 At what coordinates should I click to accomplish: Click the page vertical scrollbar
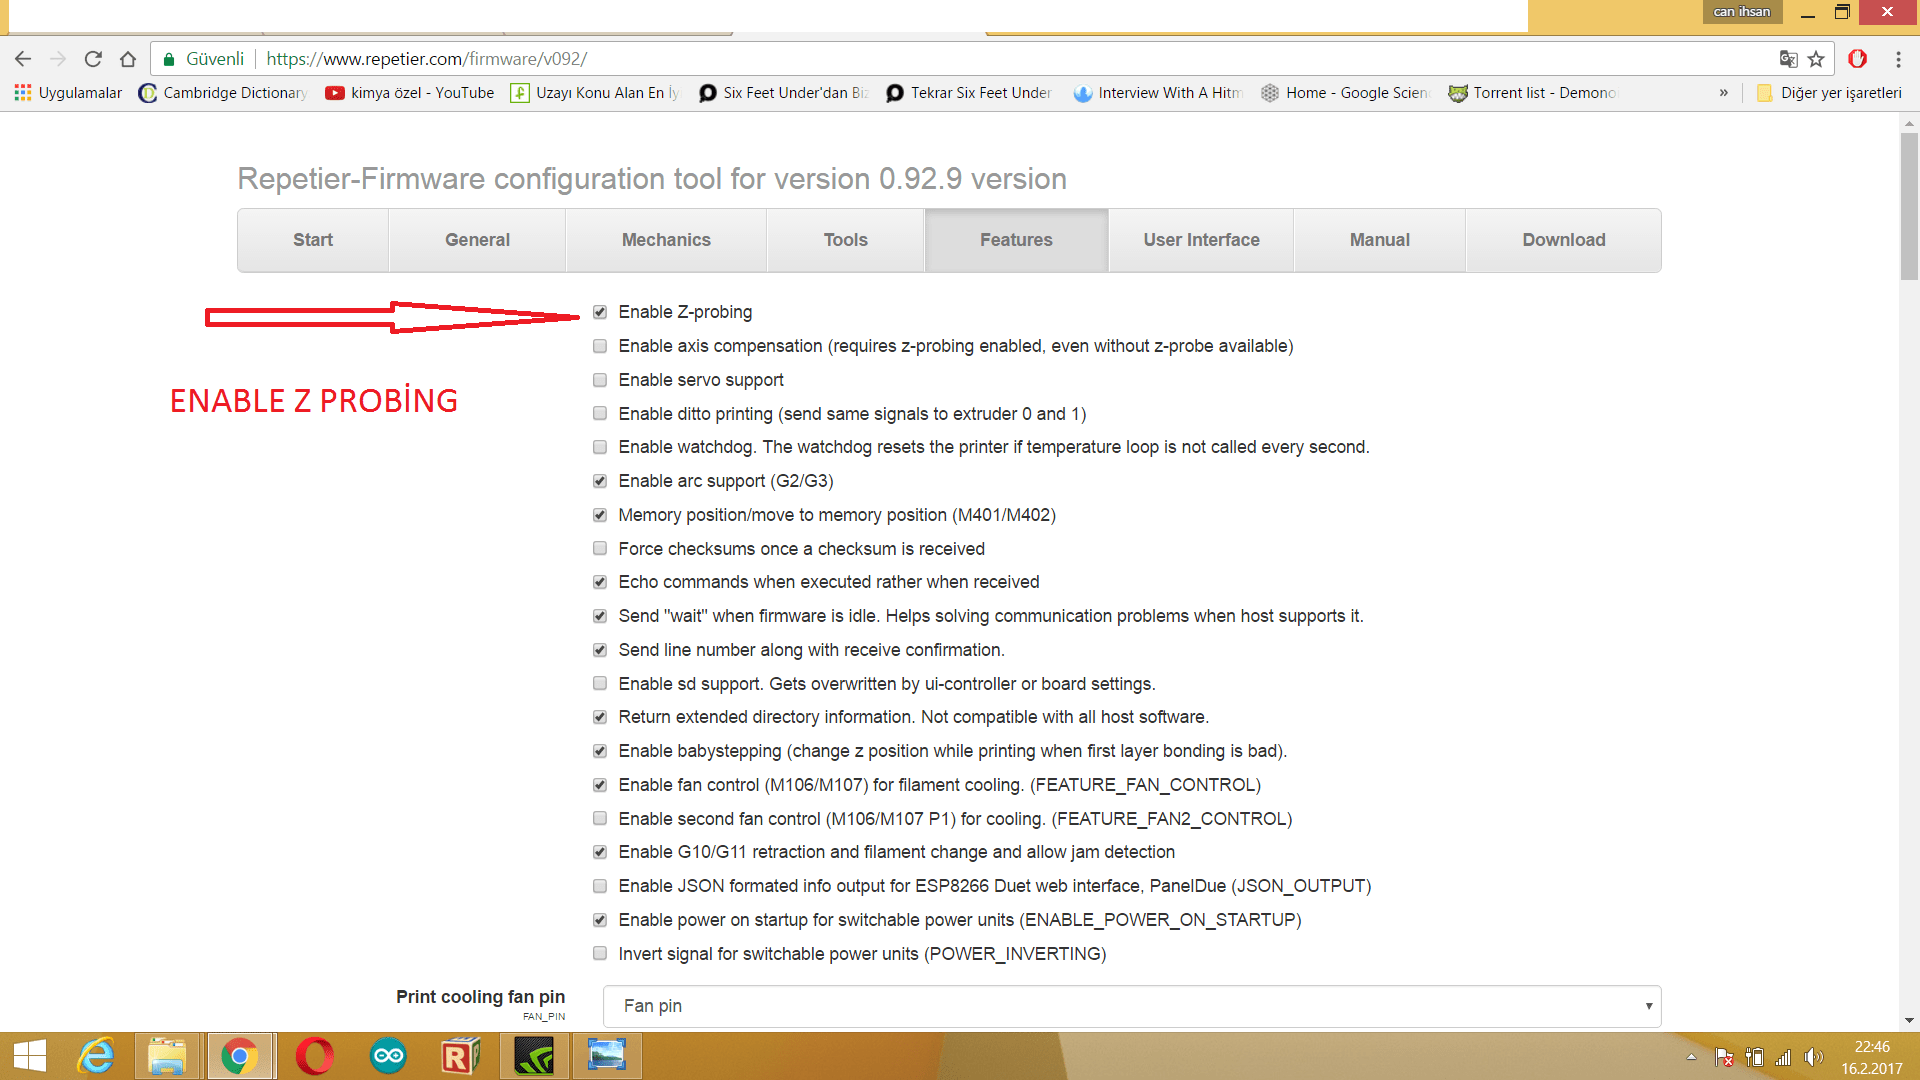pos(1909,205)
